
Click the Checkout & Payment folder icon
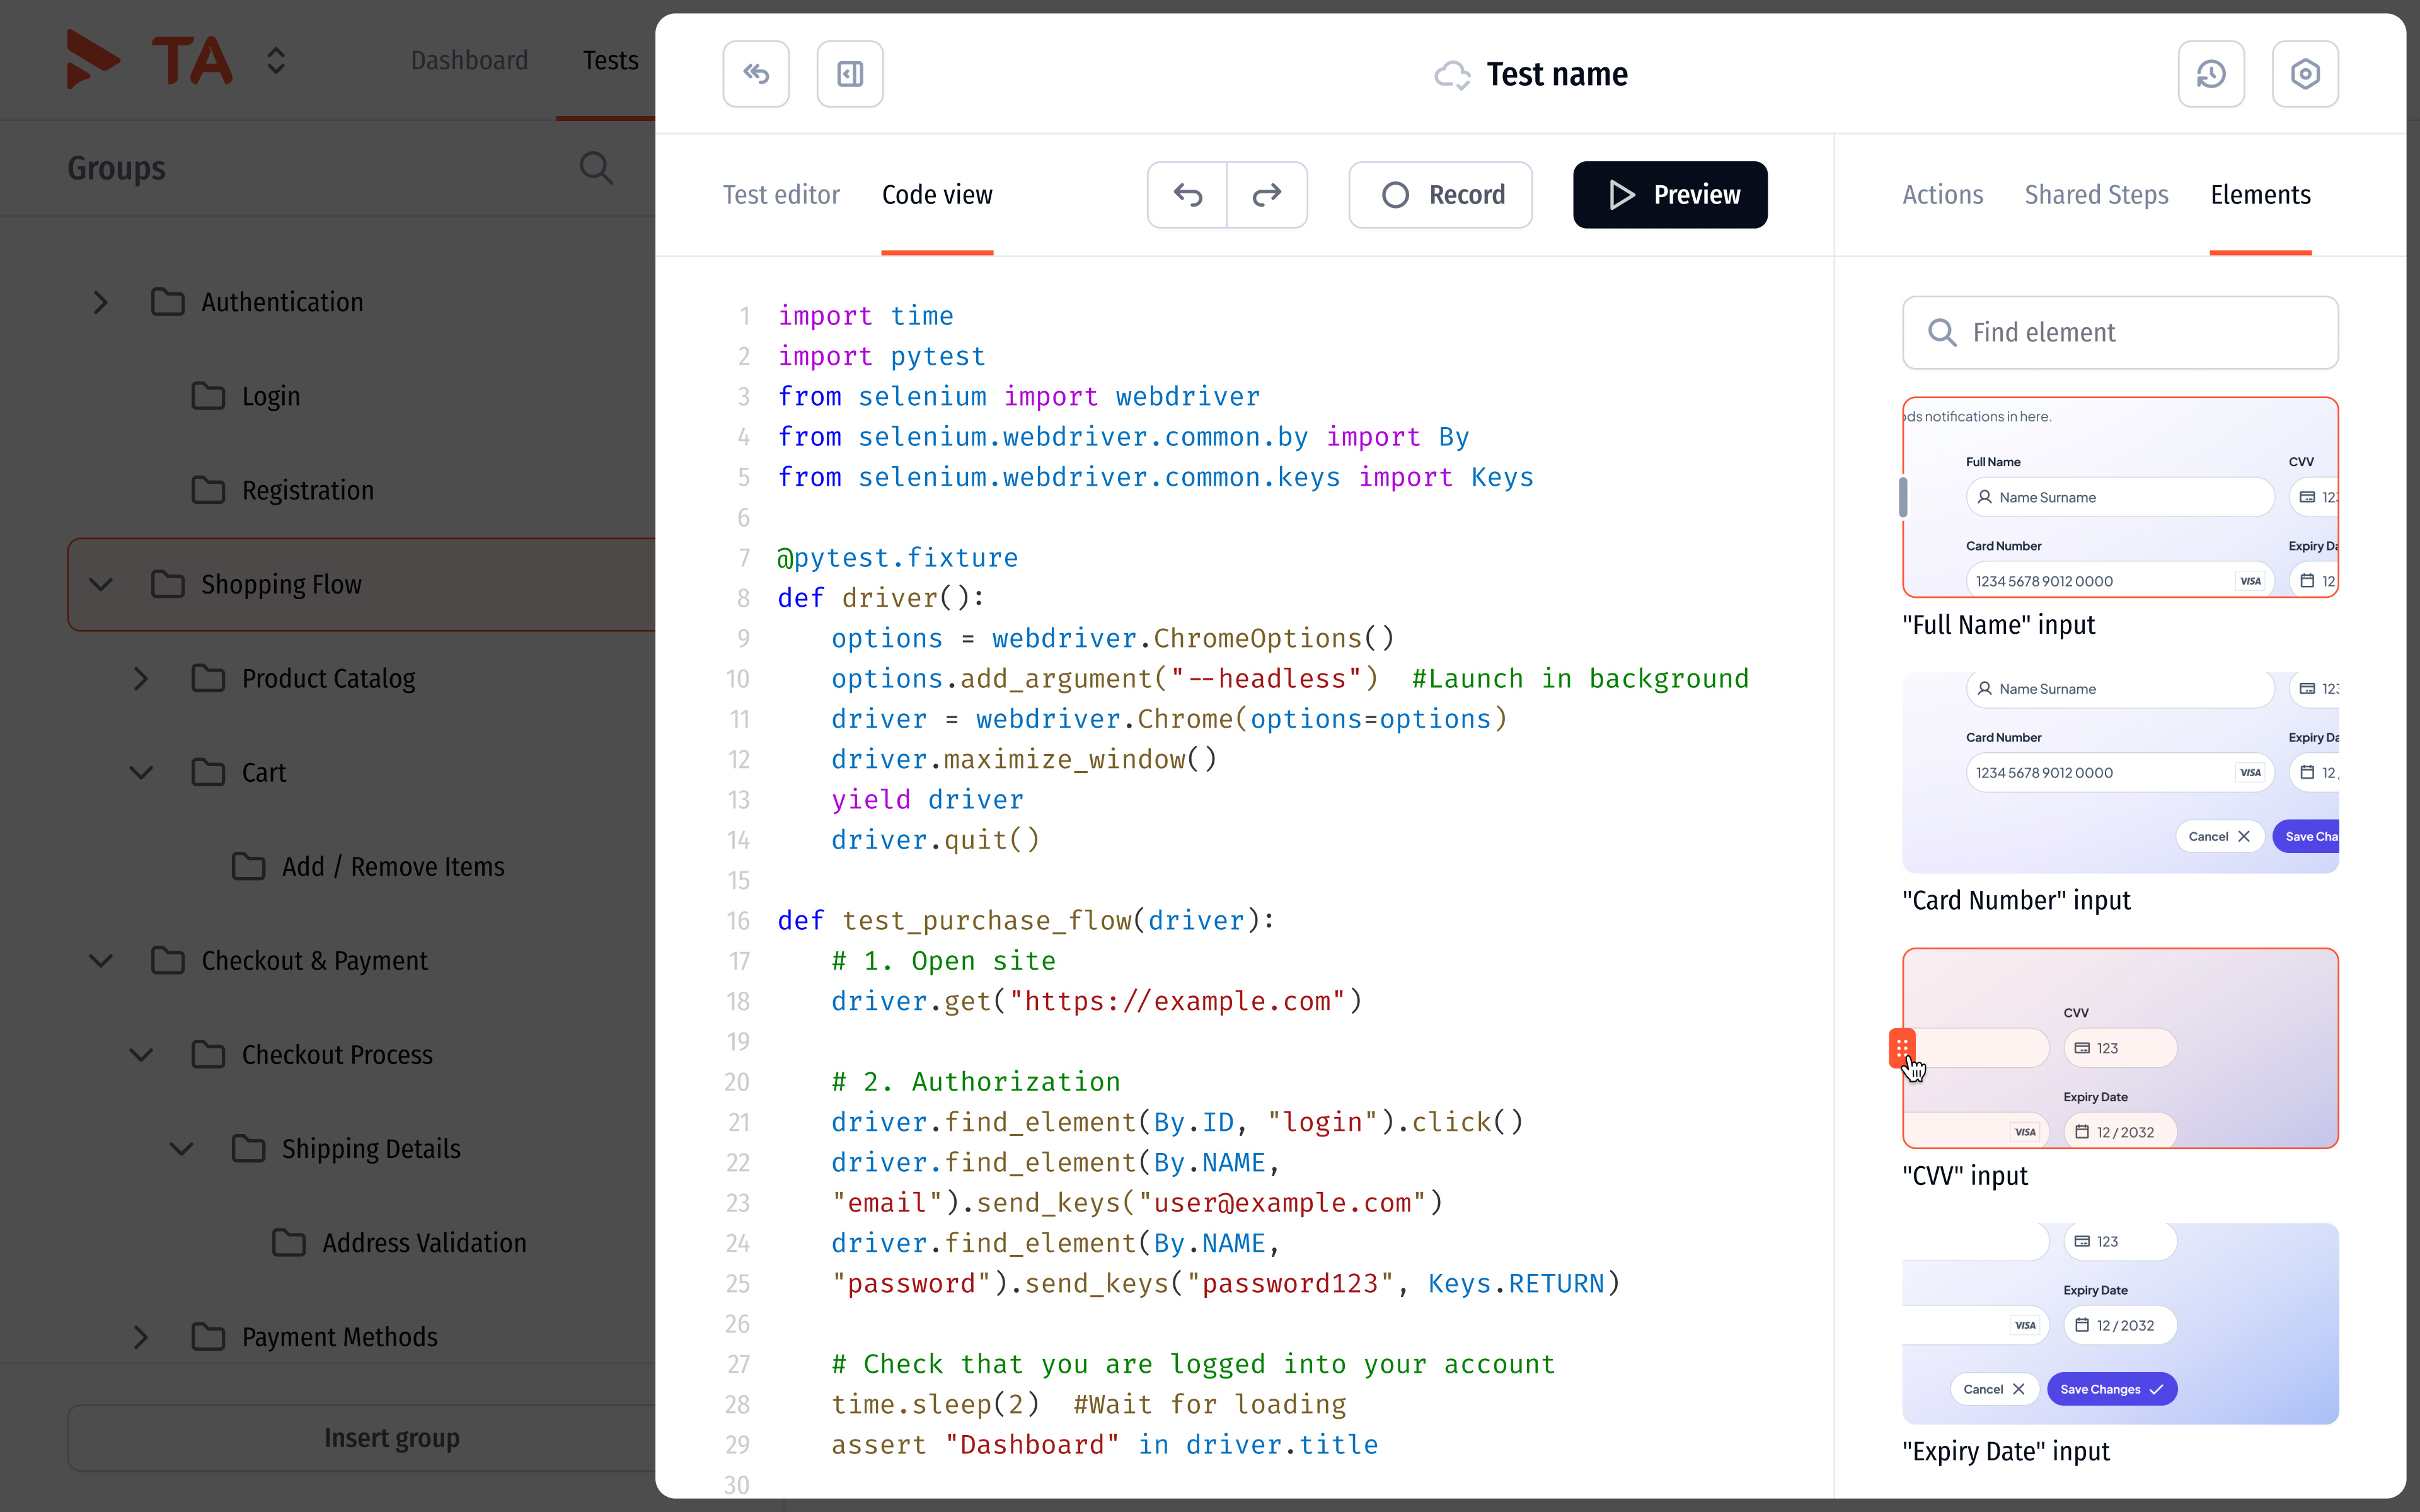click(168, 960)
